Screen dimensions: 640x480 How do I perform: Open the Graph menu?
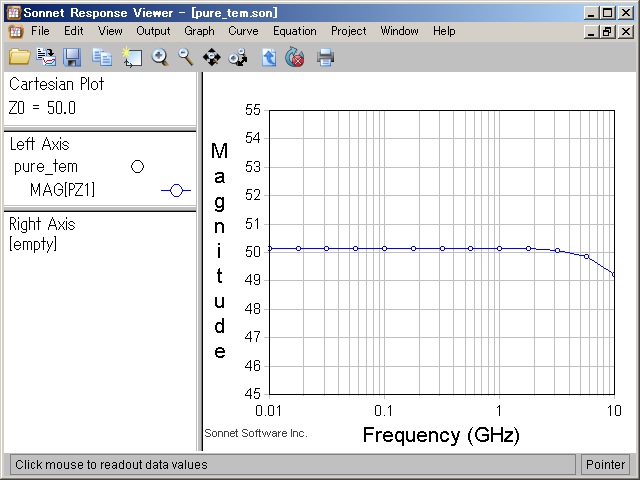coord(199,31)
